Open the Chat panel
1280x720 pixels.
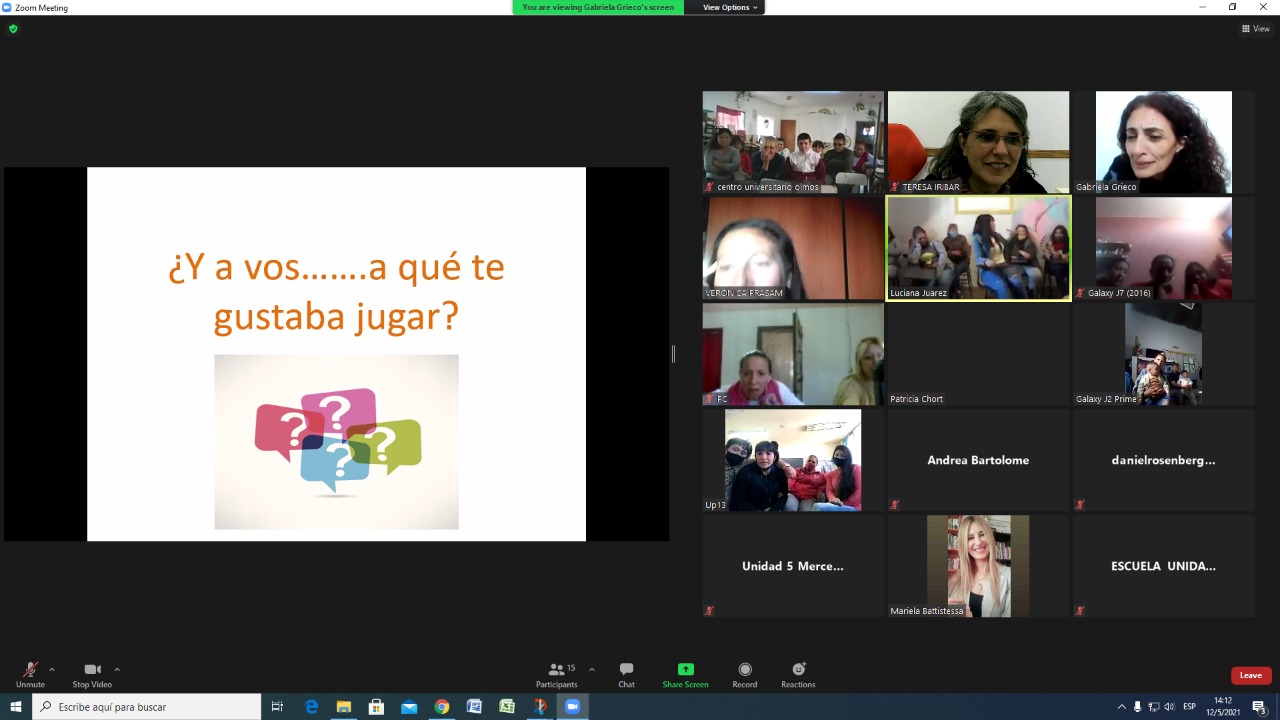(x=626, y=674)
